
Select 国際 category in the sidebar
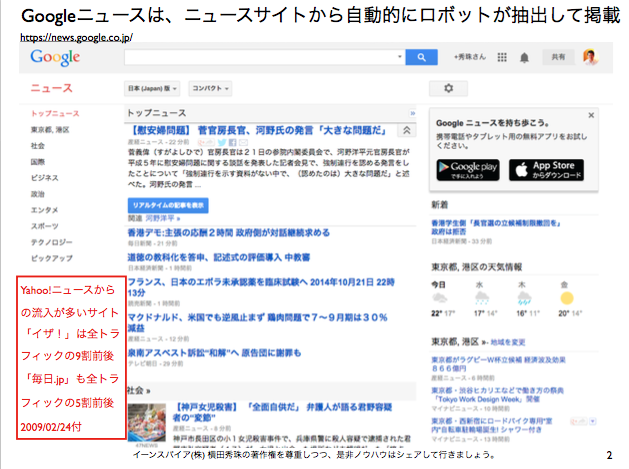point(38,162)
